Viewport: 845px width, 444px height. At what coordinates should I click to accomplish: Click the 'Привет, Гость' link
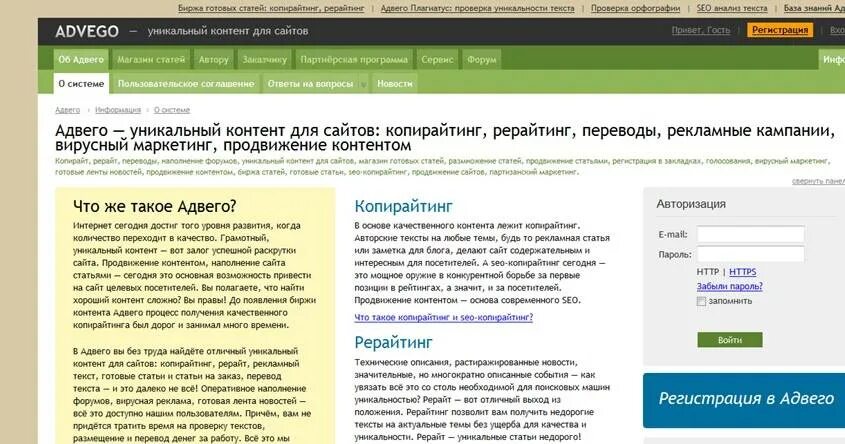coord(701,30)
